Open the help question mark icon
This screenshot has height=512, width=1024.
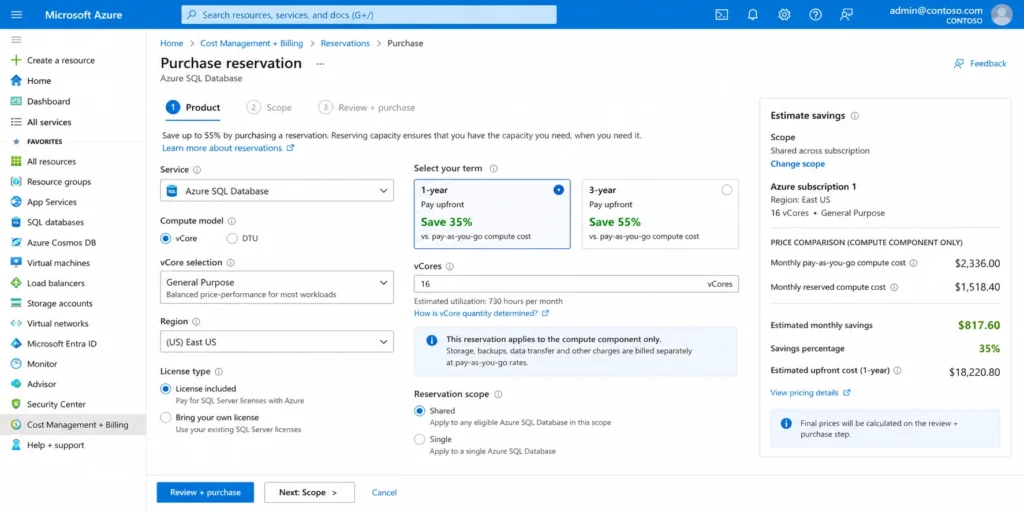pyautogui.click(x=815, y=14)
